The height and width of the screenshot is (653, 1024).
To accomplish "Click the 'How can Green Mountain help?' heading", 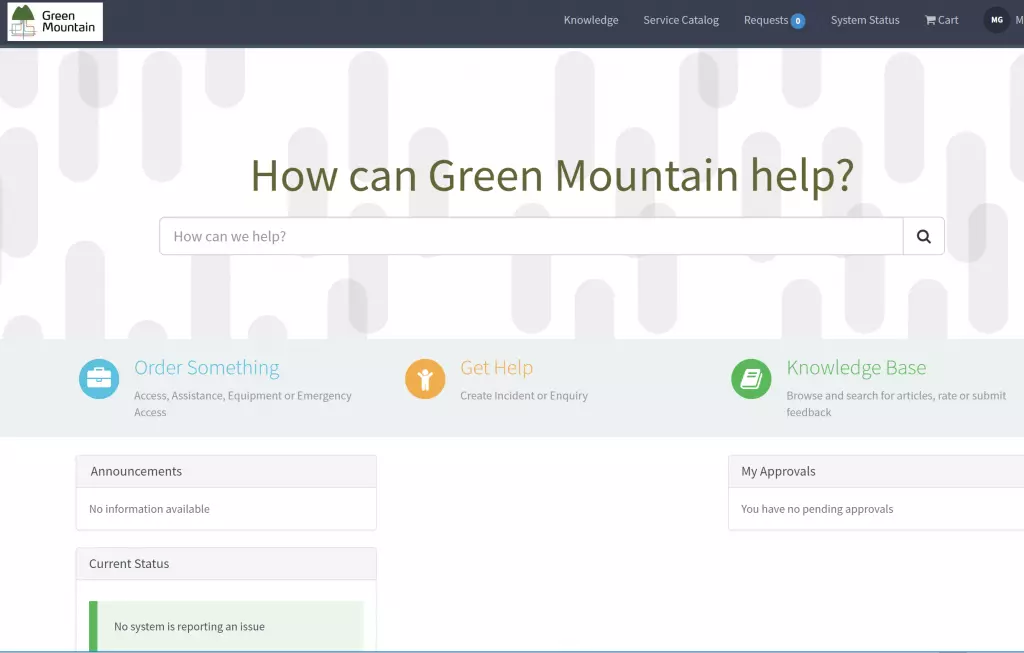I will [x=552, y=175].
